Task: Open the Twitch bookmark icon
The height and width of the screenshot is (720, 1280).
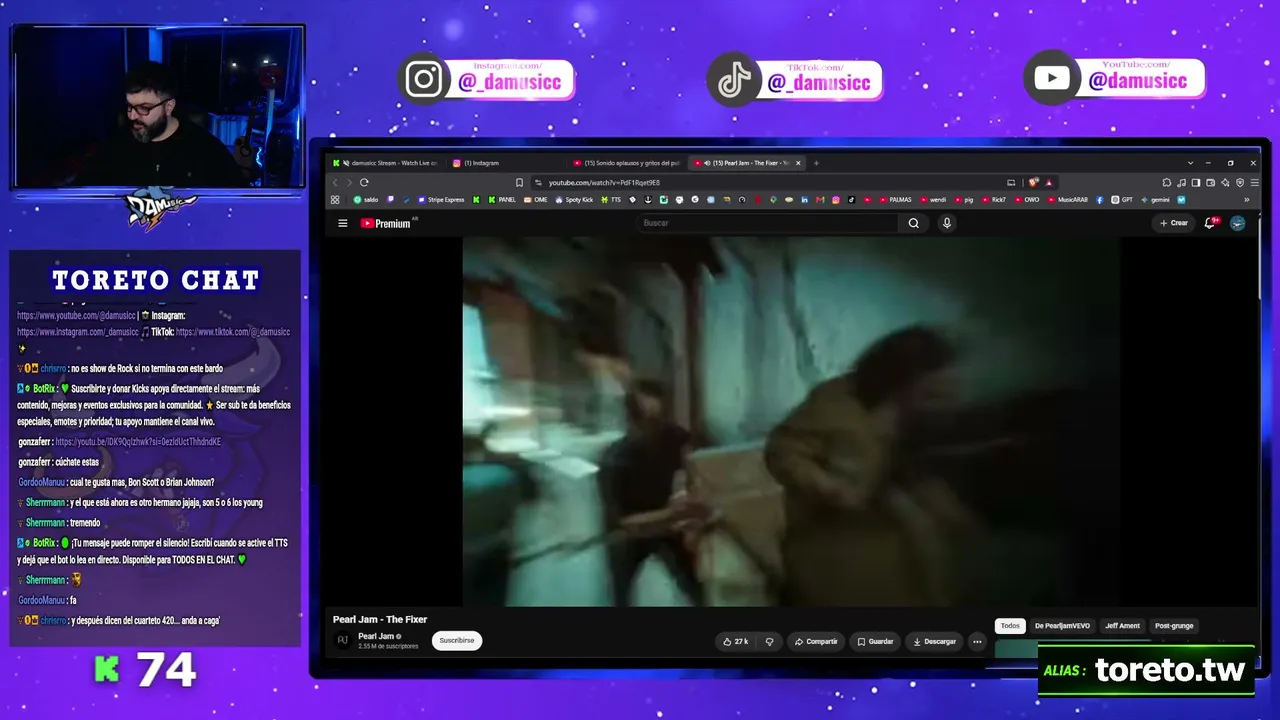Action: [391, 200]
